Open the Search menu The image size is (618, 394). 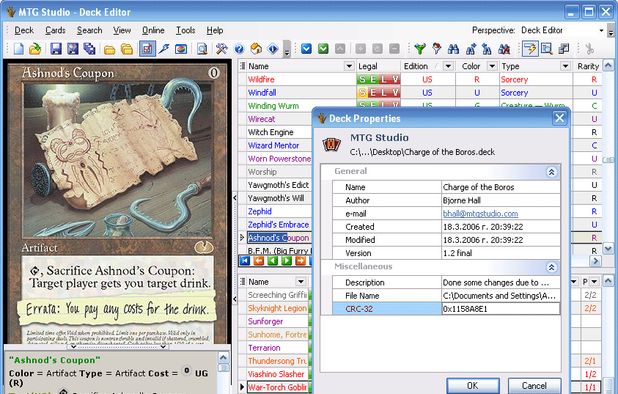click(89, 30)
